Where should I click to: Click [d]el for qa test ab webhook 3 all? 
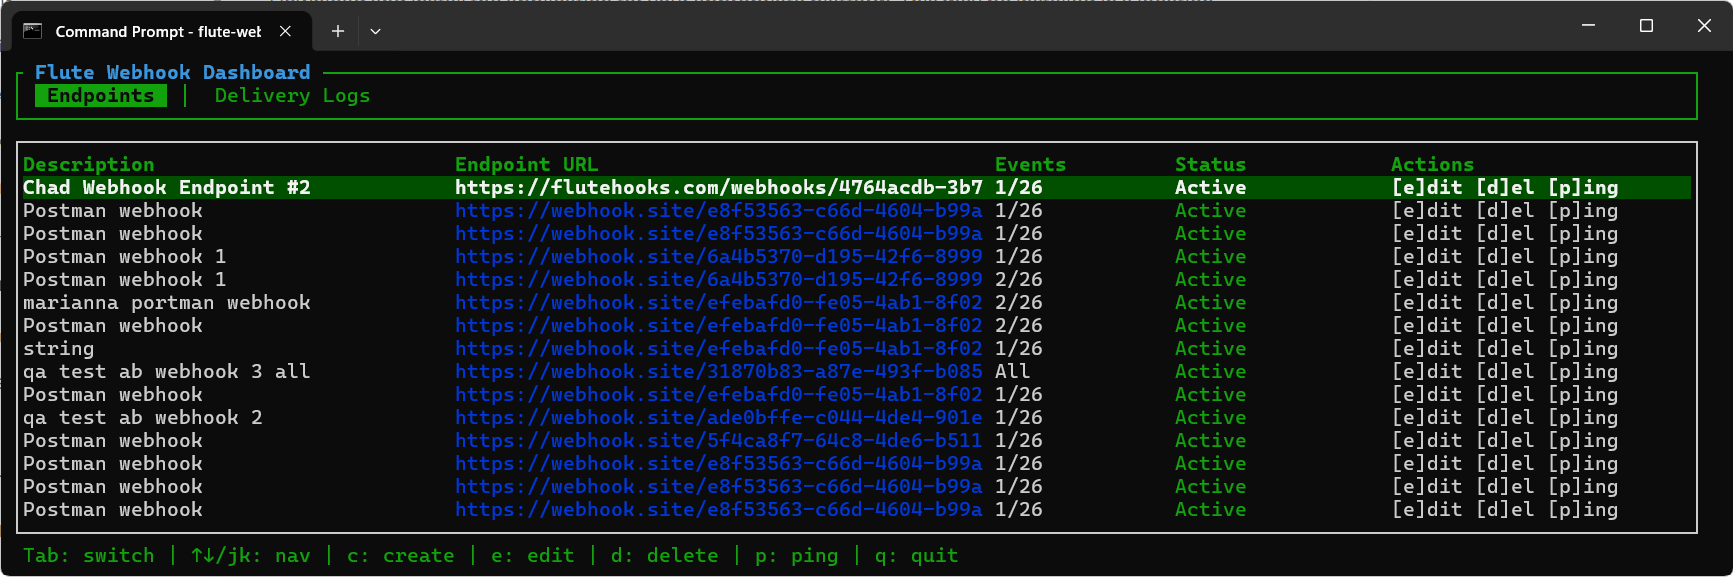1505,372
